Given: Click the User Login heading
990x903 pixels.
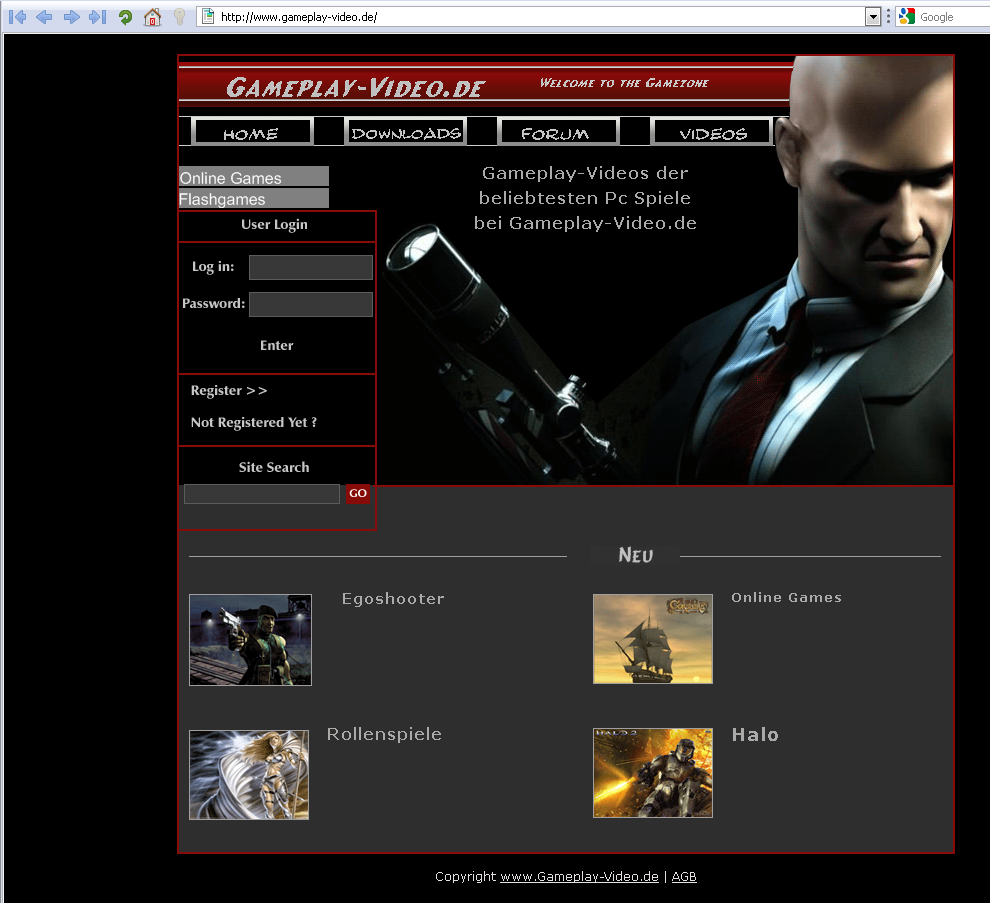Looking at the screenshot, I should pos(274,225).
